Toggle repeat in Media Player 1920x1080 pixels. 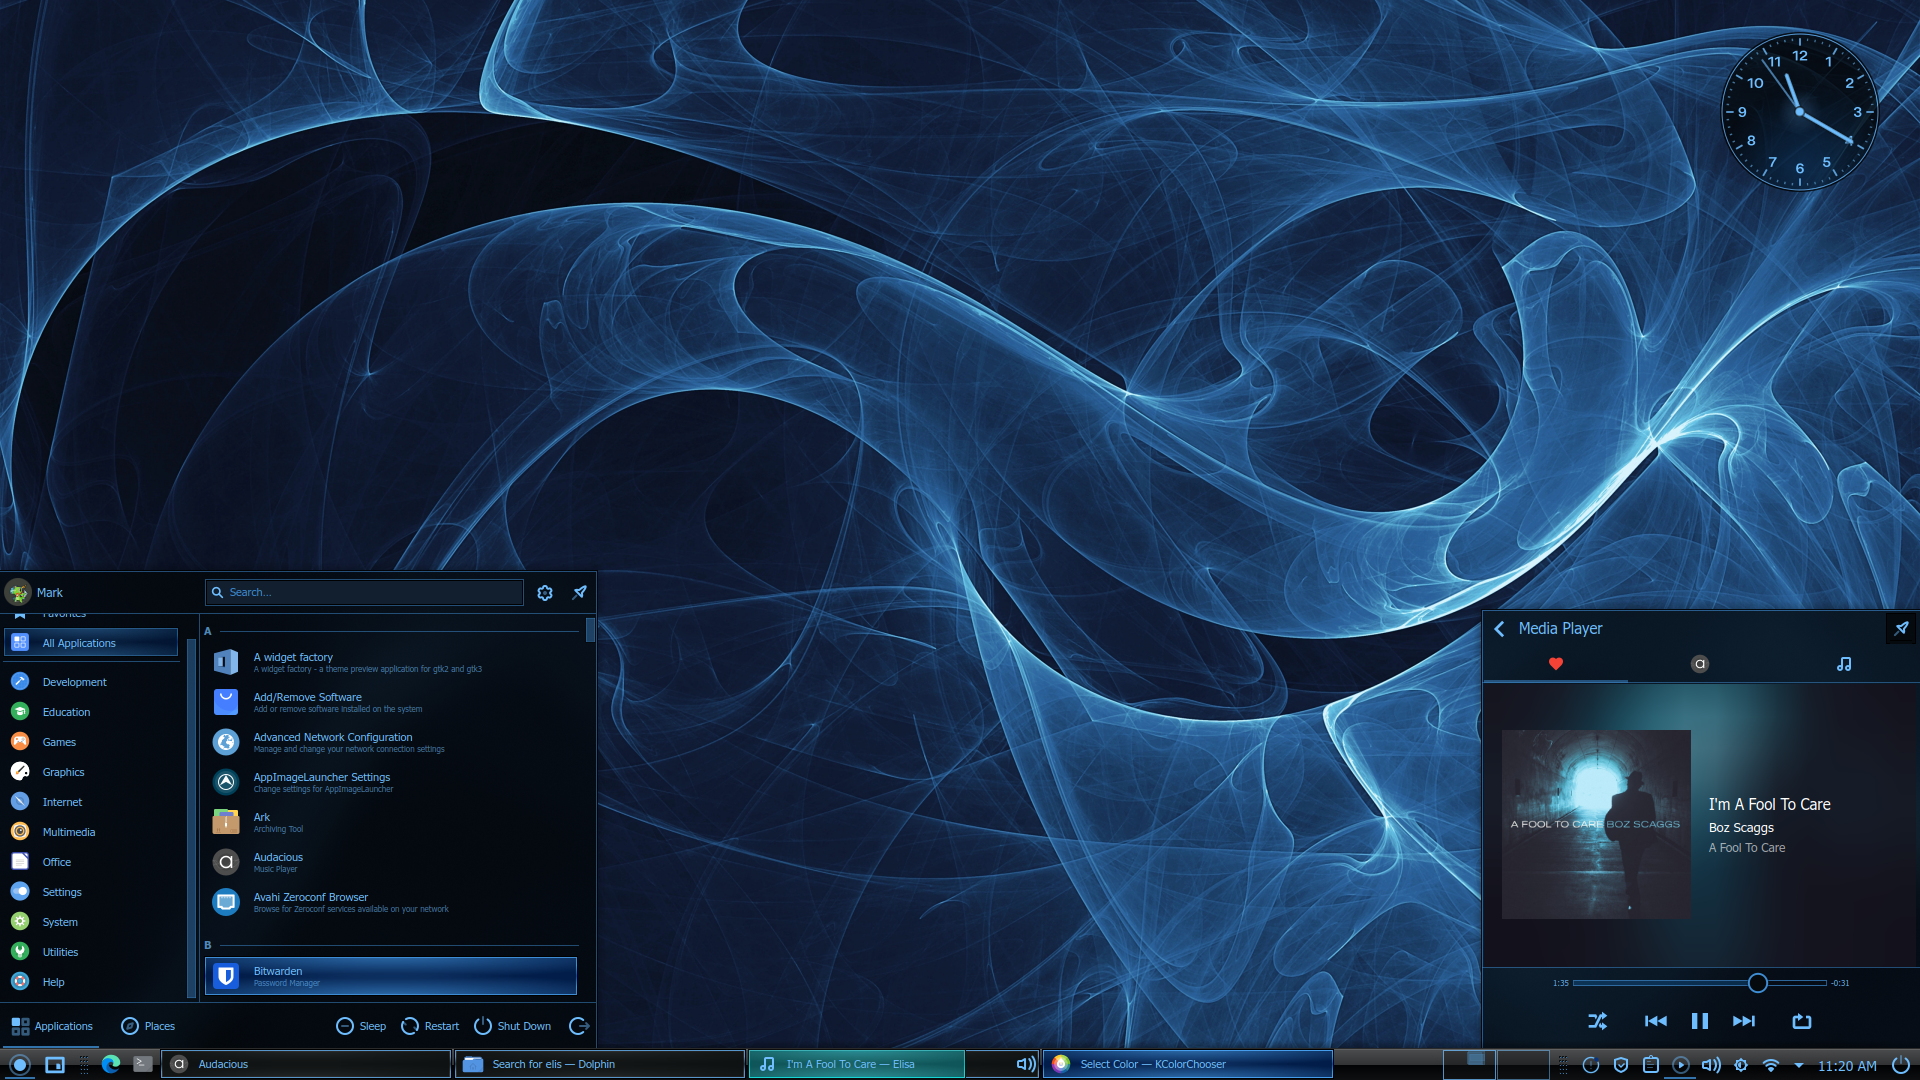click(x=1802, y=1021)
